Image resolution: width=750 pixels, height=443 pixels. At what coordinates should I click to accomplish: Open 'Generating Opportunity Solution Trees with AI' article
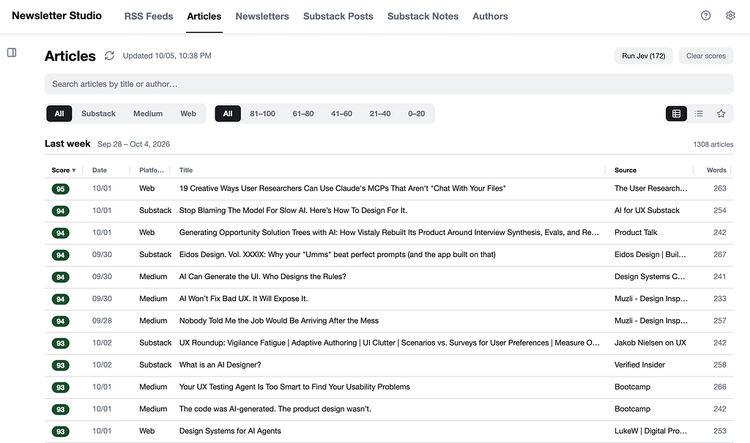pyautogui.click(x=389, y=233)
